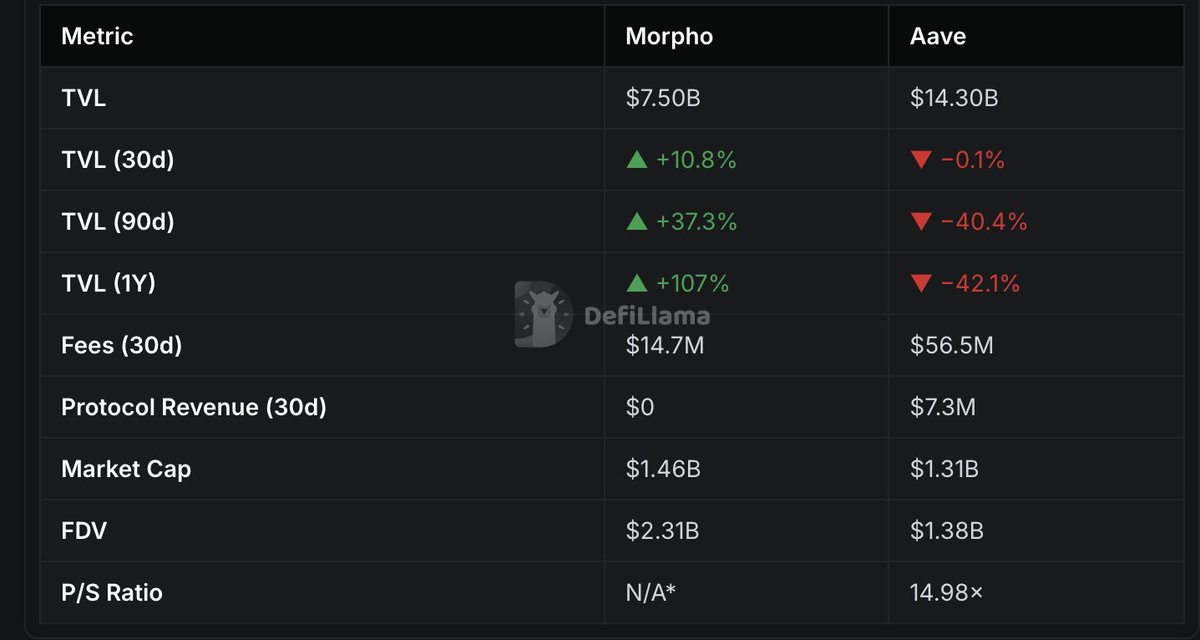Click Aave P/S Ratio 14.98× value
The width and height of the screenshot is (1200, 640).
tap(947, 593)
